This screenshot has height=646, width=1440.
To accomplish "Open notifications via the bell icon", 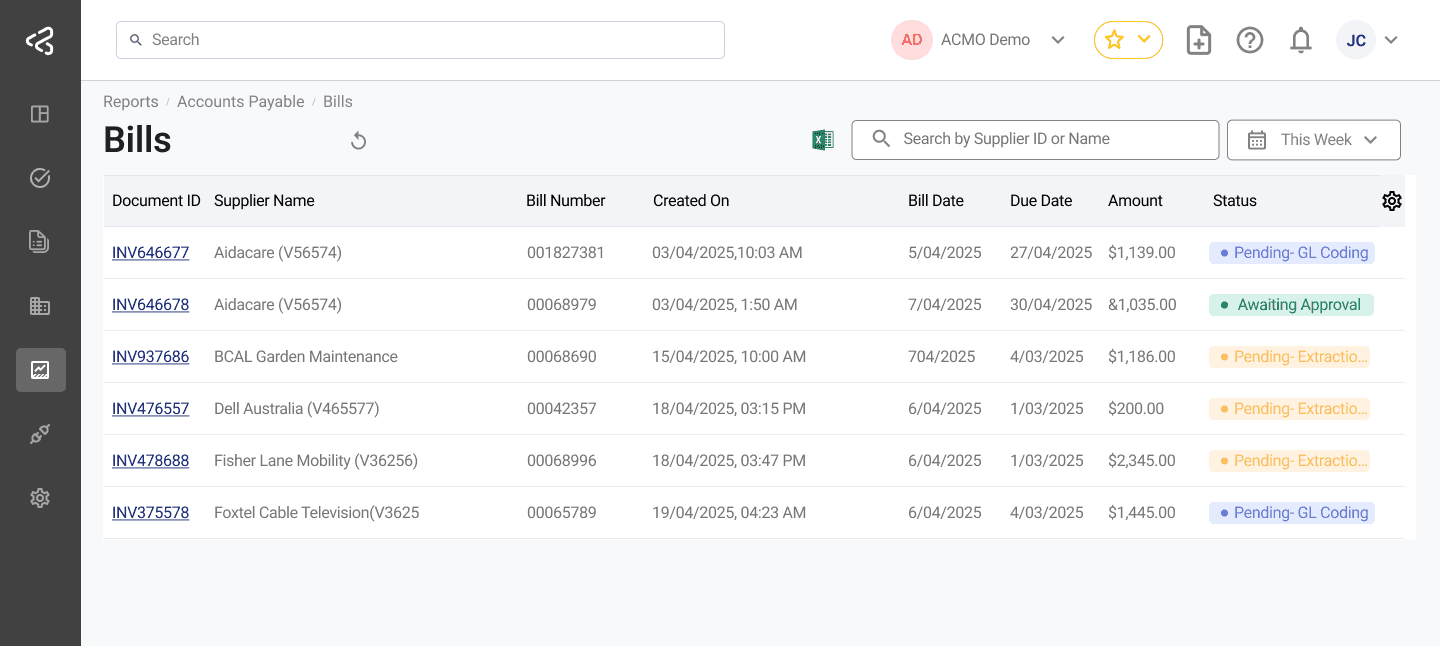I will 1301,40.
